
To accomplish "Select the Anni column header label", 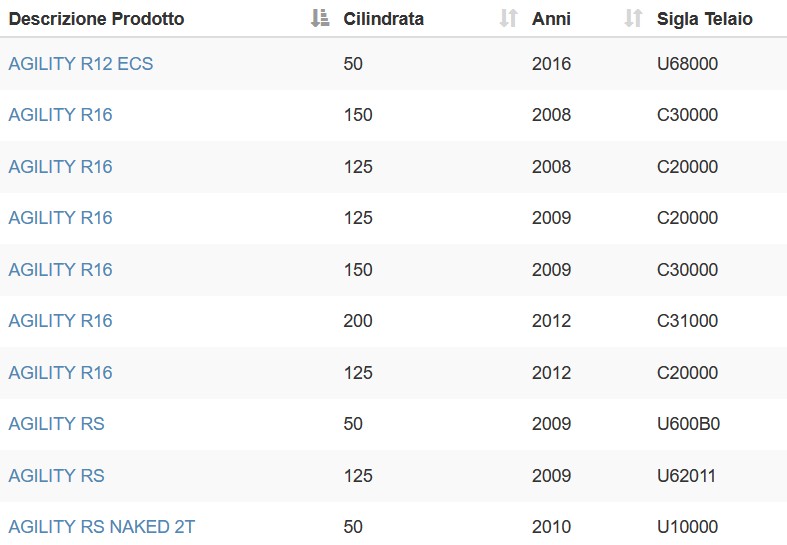I will 551,19.
